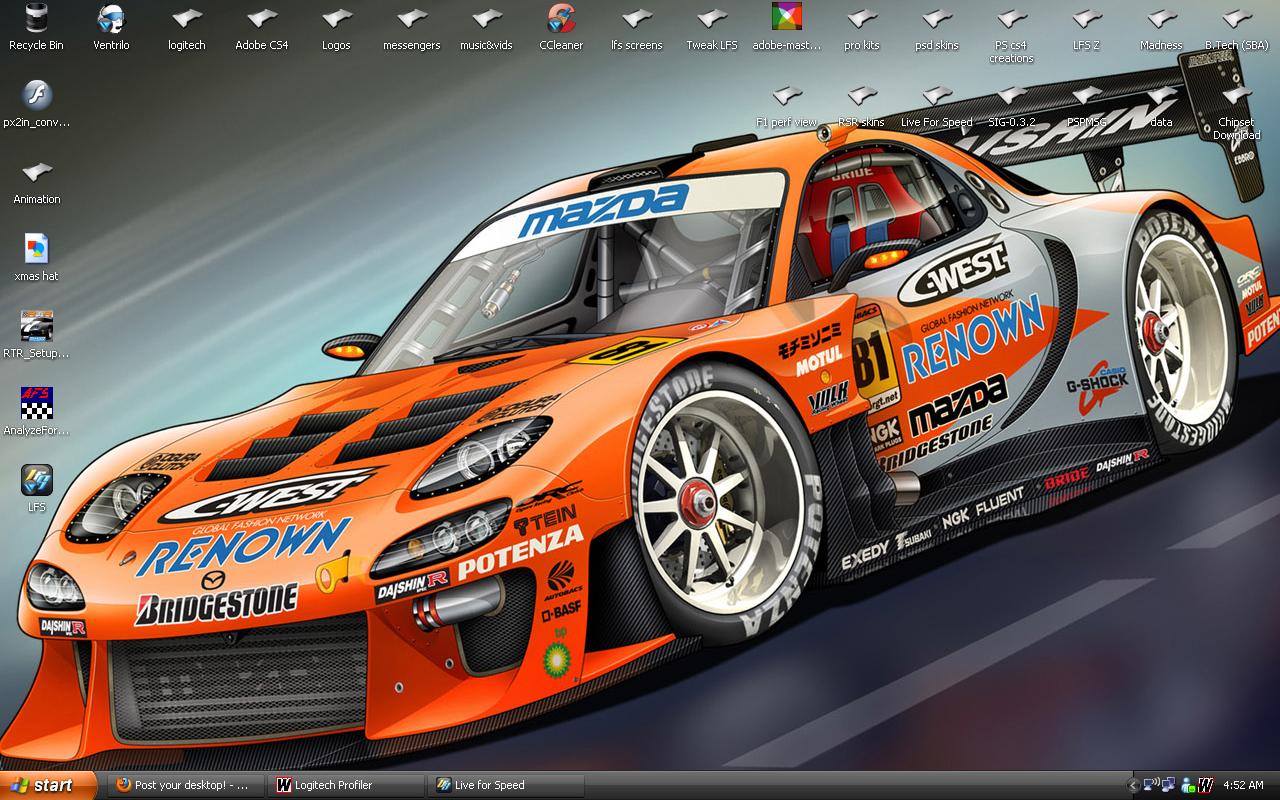Switch to the Firefox 'Post your desktop!' taskbar button
Viewport: 1280px width, 800px height.
click(x=186, y=785)
